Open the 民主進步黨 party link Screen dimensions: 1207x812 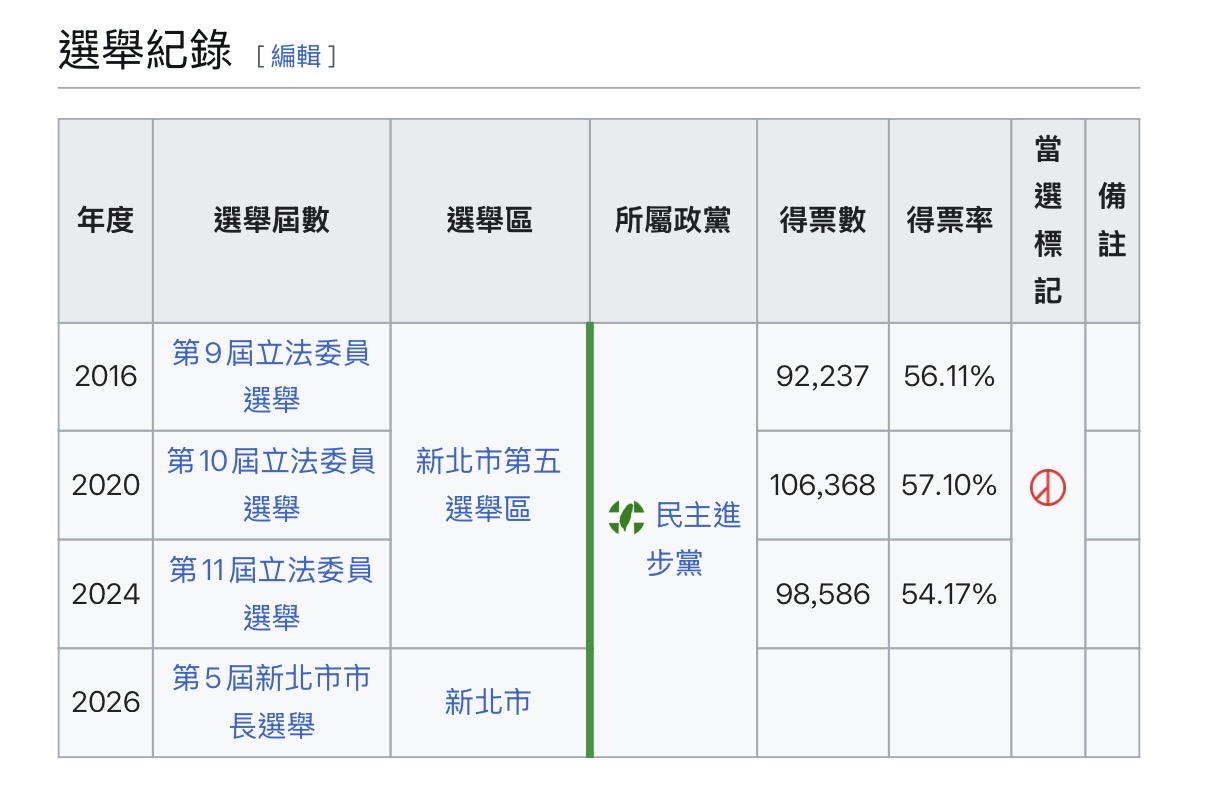694,540
